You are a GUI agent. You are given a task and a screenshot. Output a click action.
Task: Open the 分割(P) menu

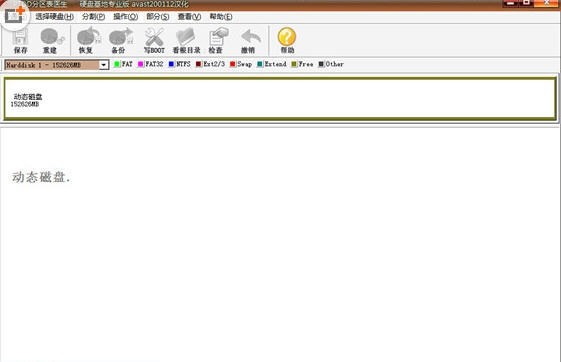tap(93, 17)
